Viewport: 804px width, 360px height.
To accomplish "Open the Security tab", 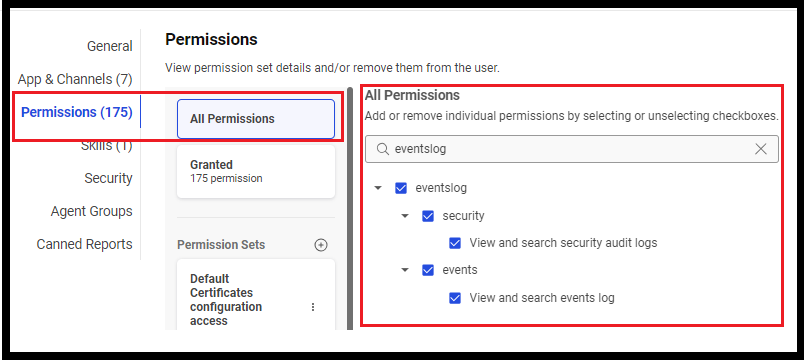I will 108,178.
